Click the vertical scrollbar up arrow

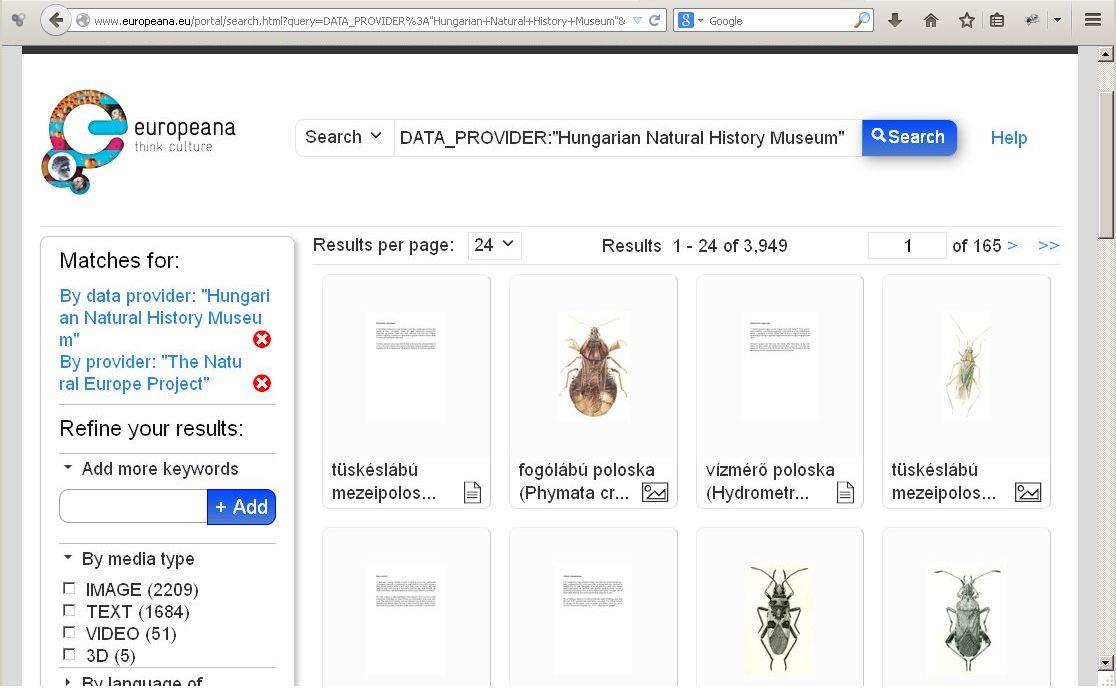[1105, 54]
